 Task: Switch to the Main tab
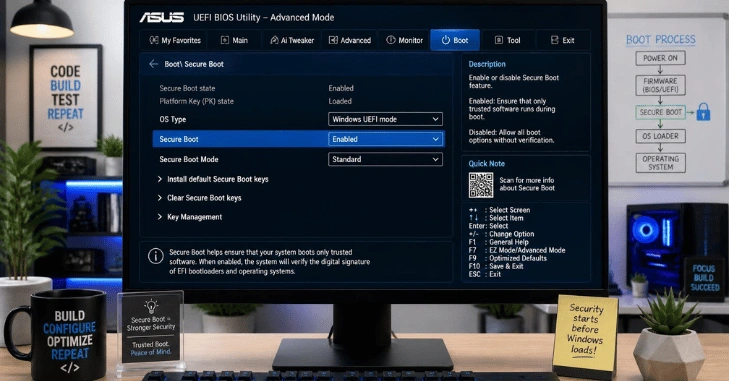pos(234,40)
